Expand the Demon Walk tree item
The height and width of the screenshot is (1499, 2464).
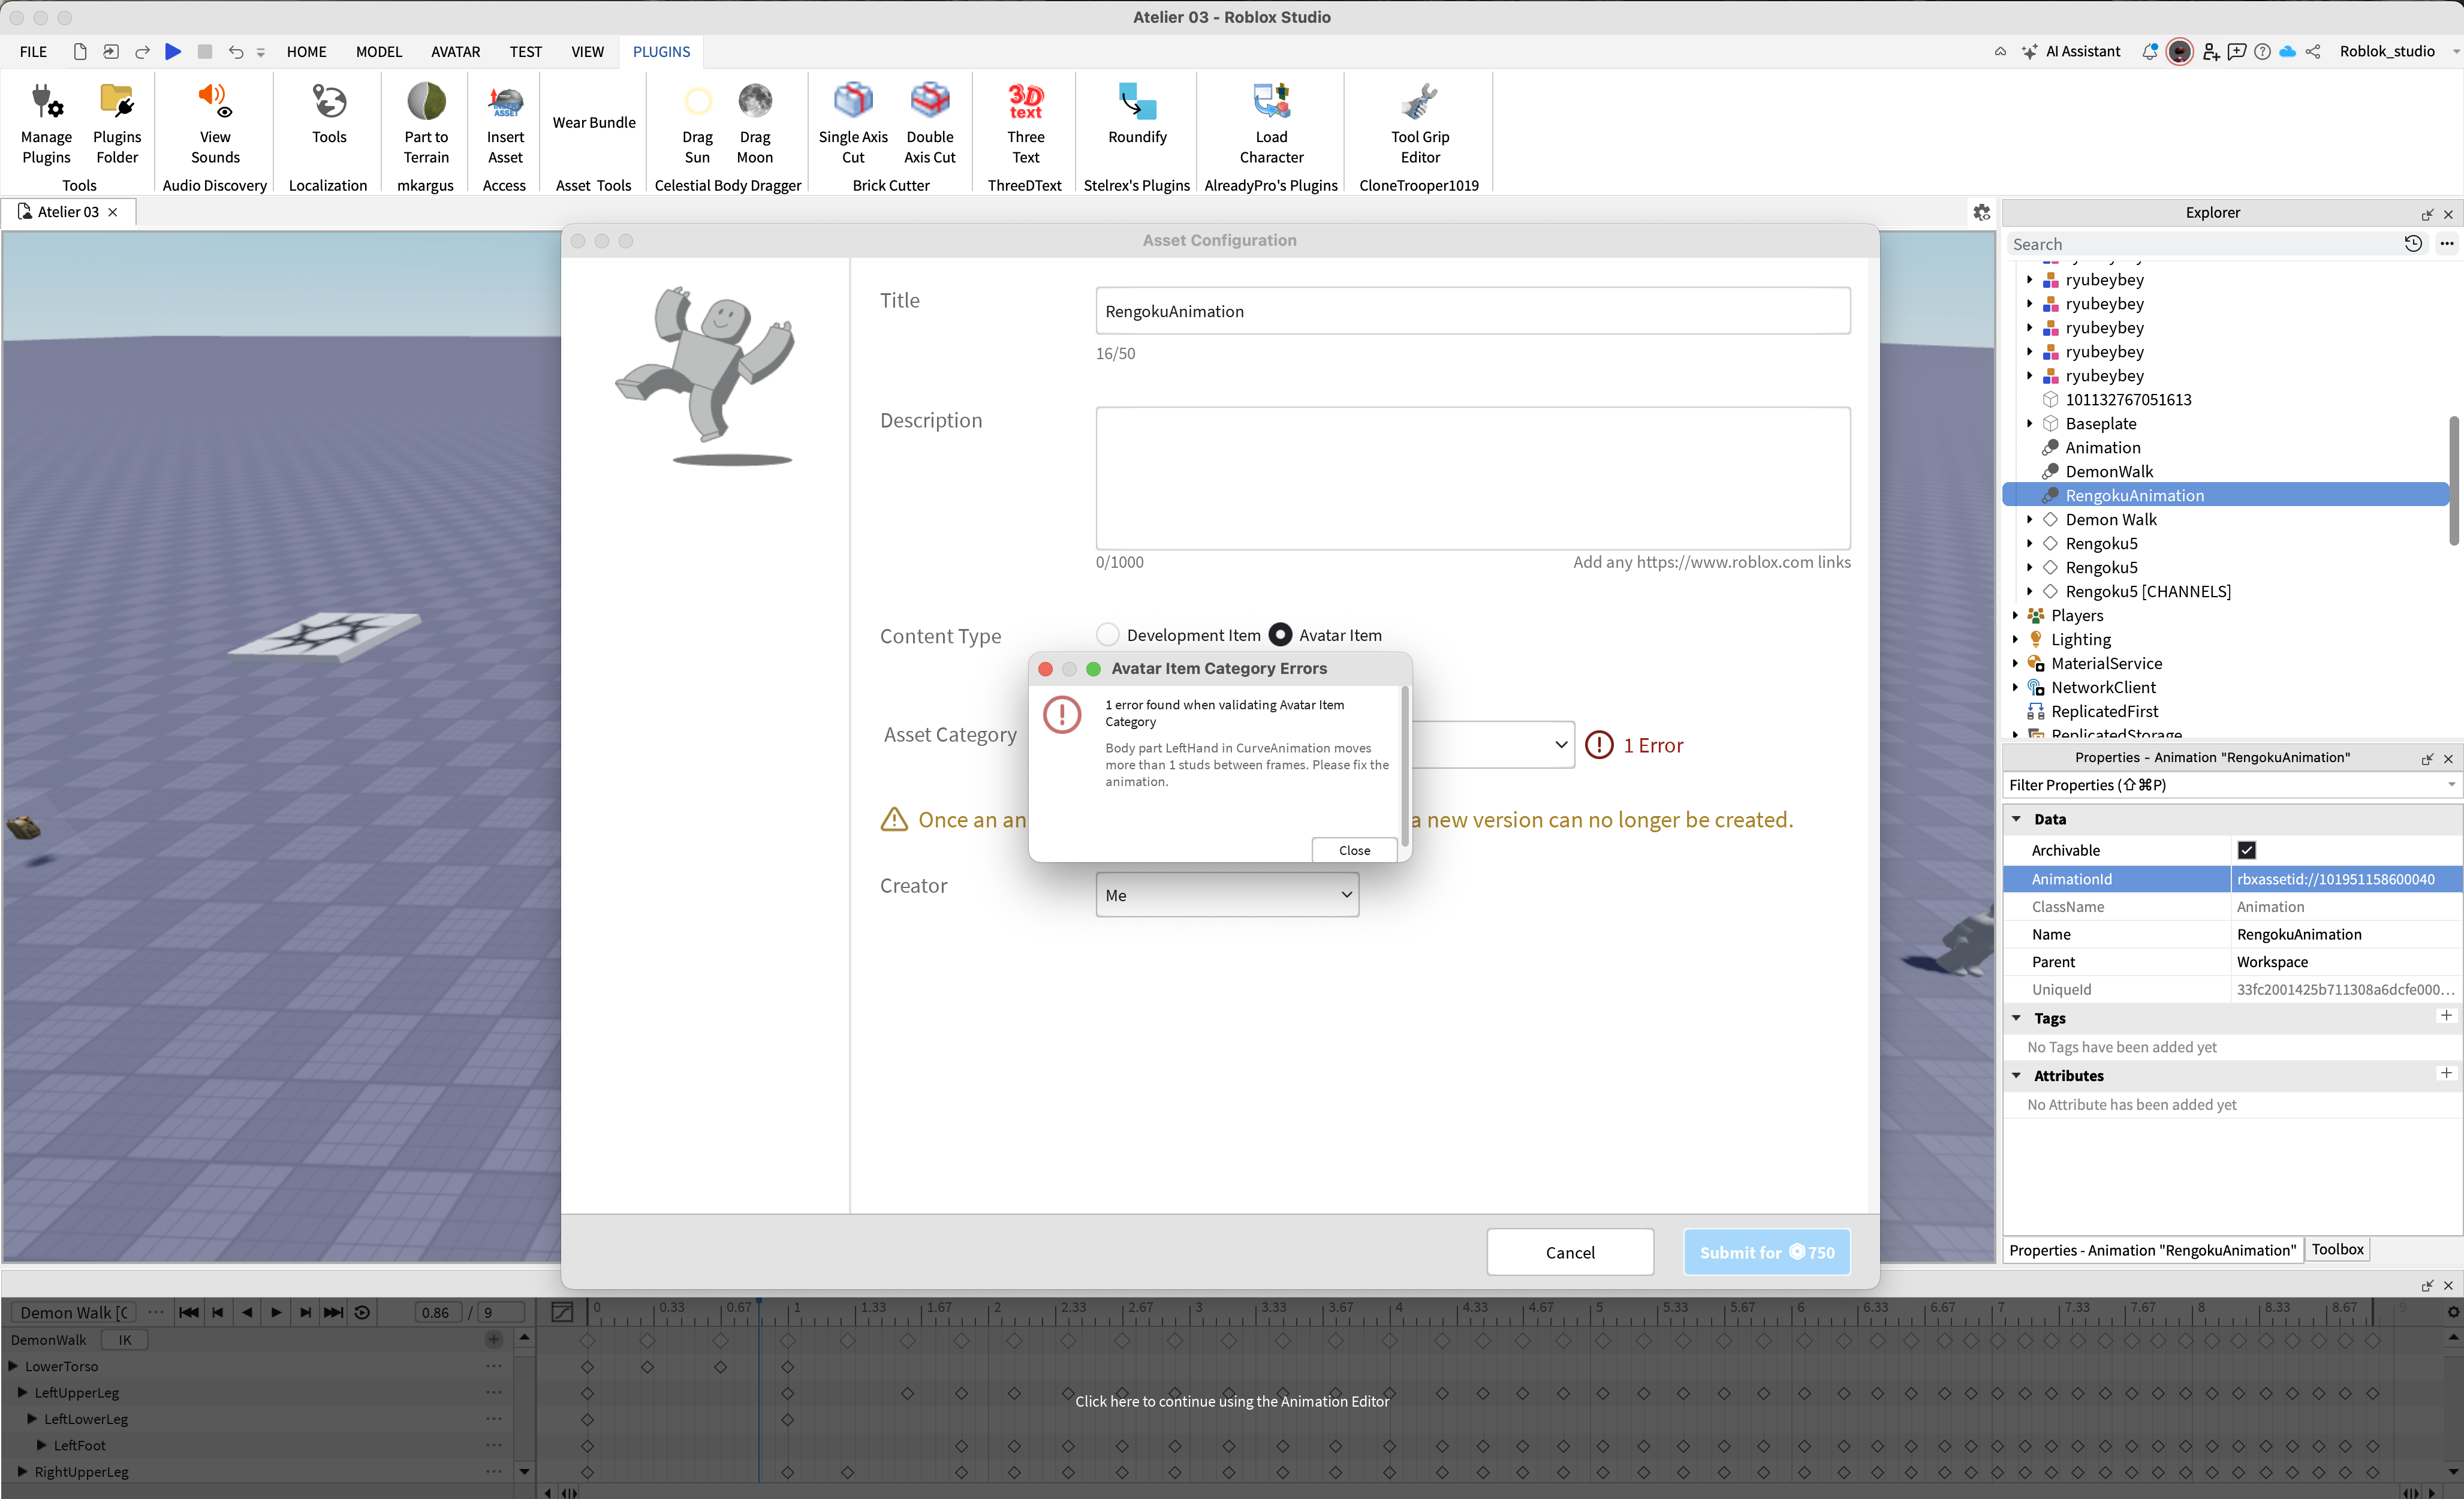[x=2029, y=519]
